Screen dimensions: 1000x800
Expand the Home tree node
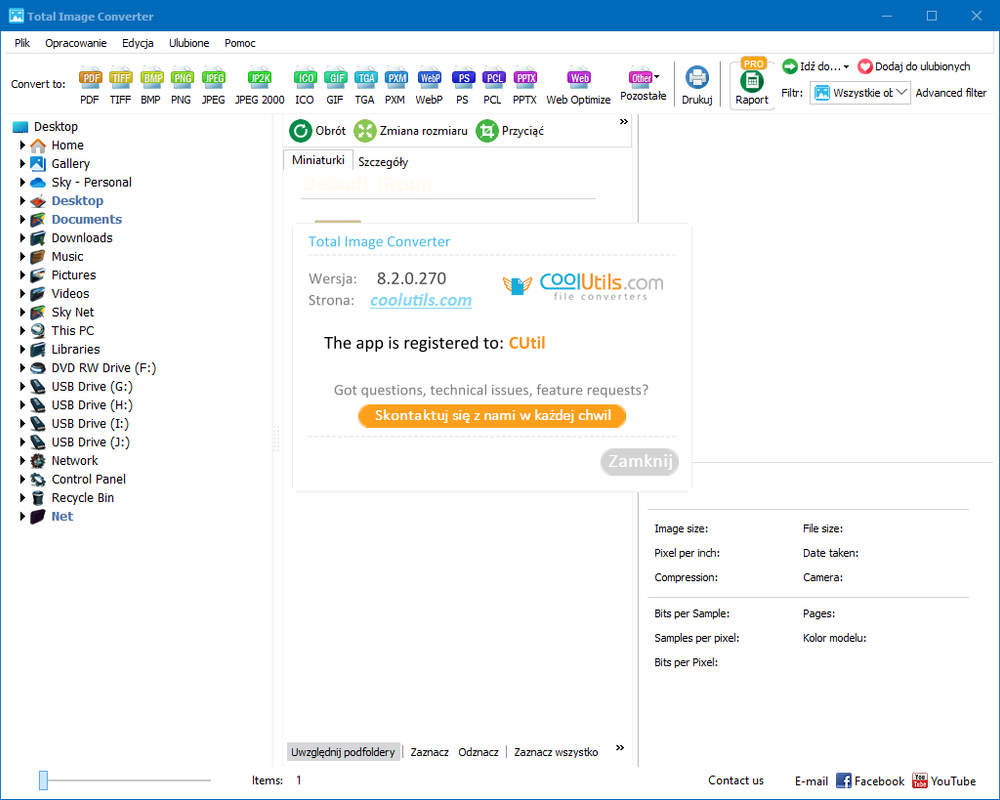22,145
